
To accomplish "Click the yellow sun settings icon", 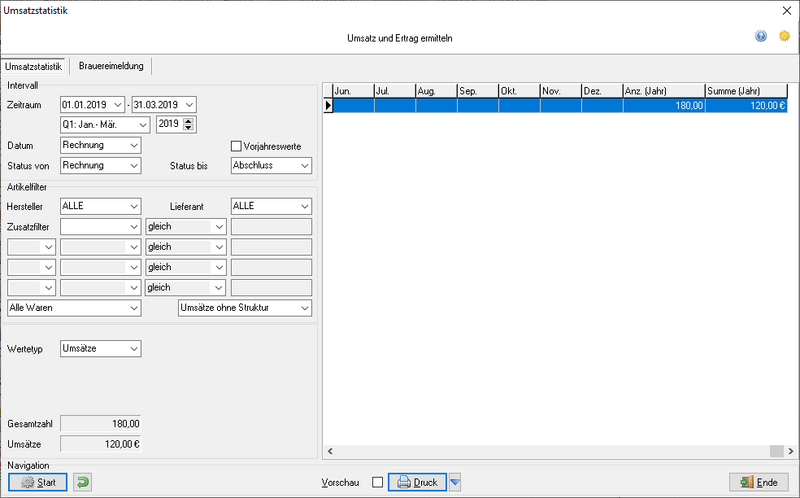I will click(783, 36).
